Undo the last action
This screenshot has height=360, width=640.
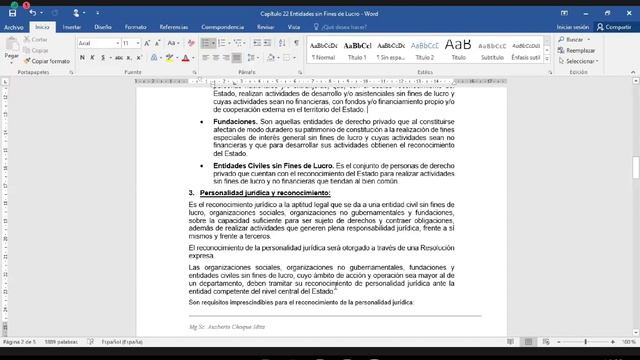pos(33,13)
